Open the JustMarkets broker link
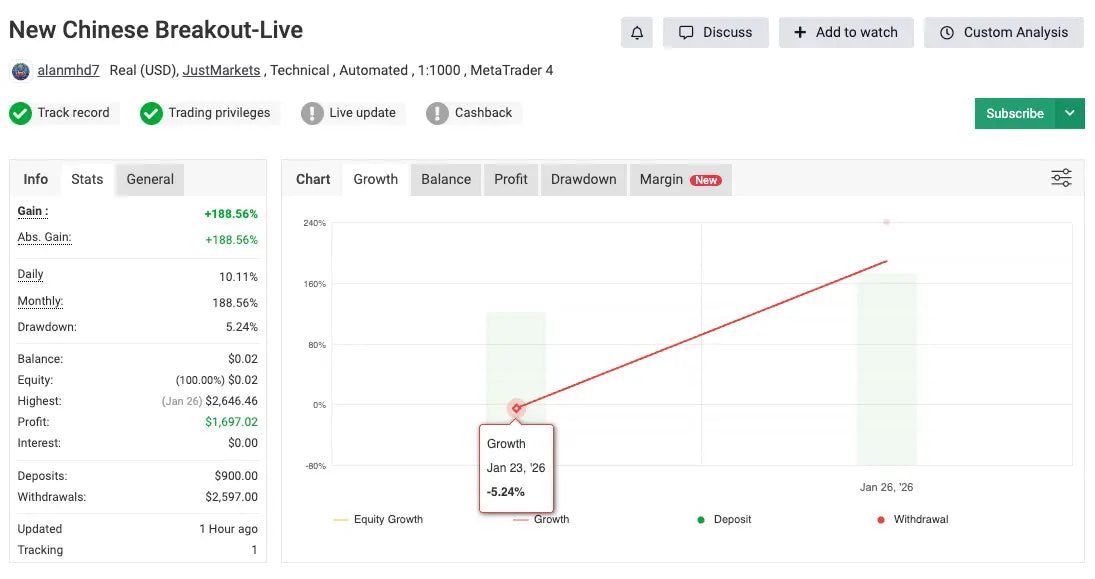The width and height of the screenshot is (1095, 579). point(221,70)
